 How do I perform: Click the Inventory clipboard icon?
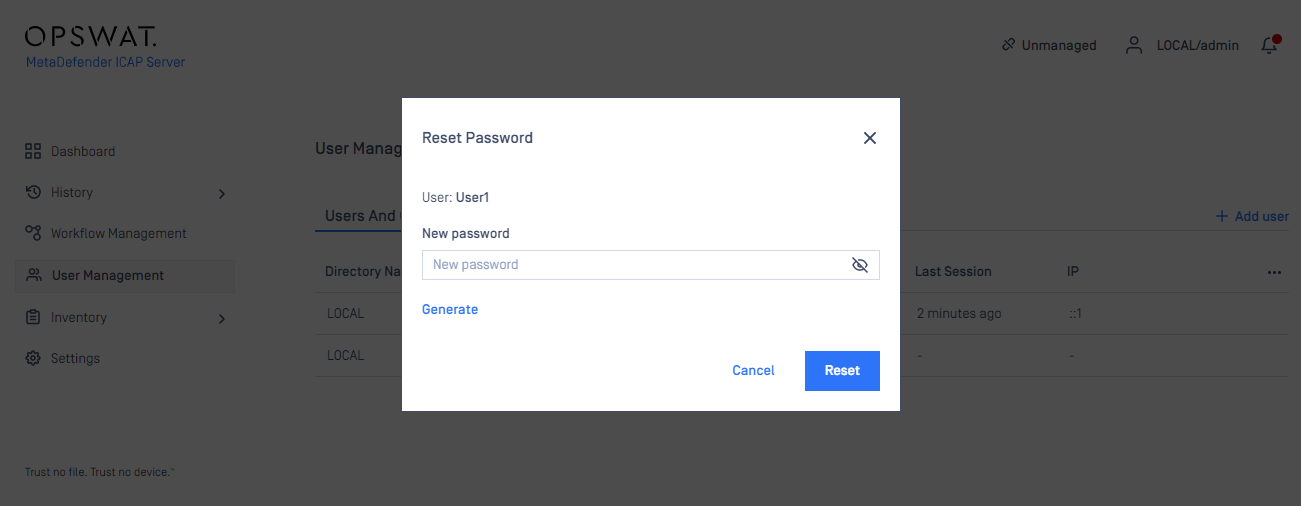[x=32, y=317]
